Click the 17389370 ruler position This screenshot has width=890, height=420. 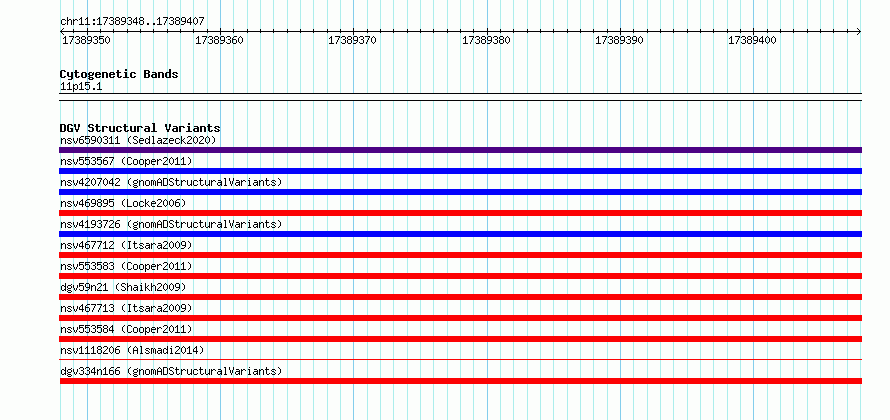(x=352, y=41)
